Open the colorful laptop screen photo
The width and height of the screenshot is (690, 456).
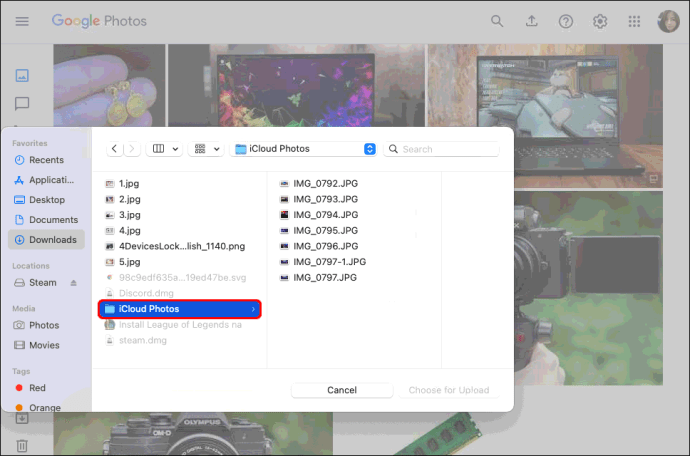click(297, 85)
